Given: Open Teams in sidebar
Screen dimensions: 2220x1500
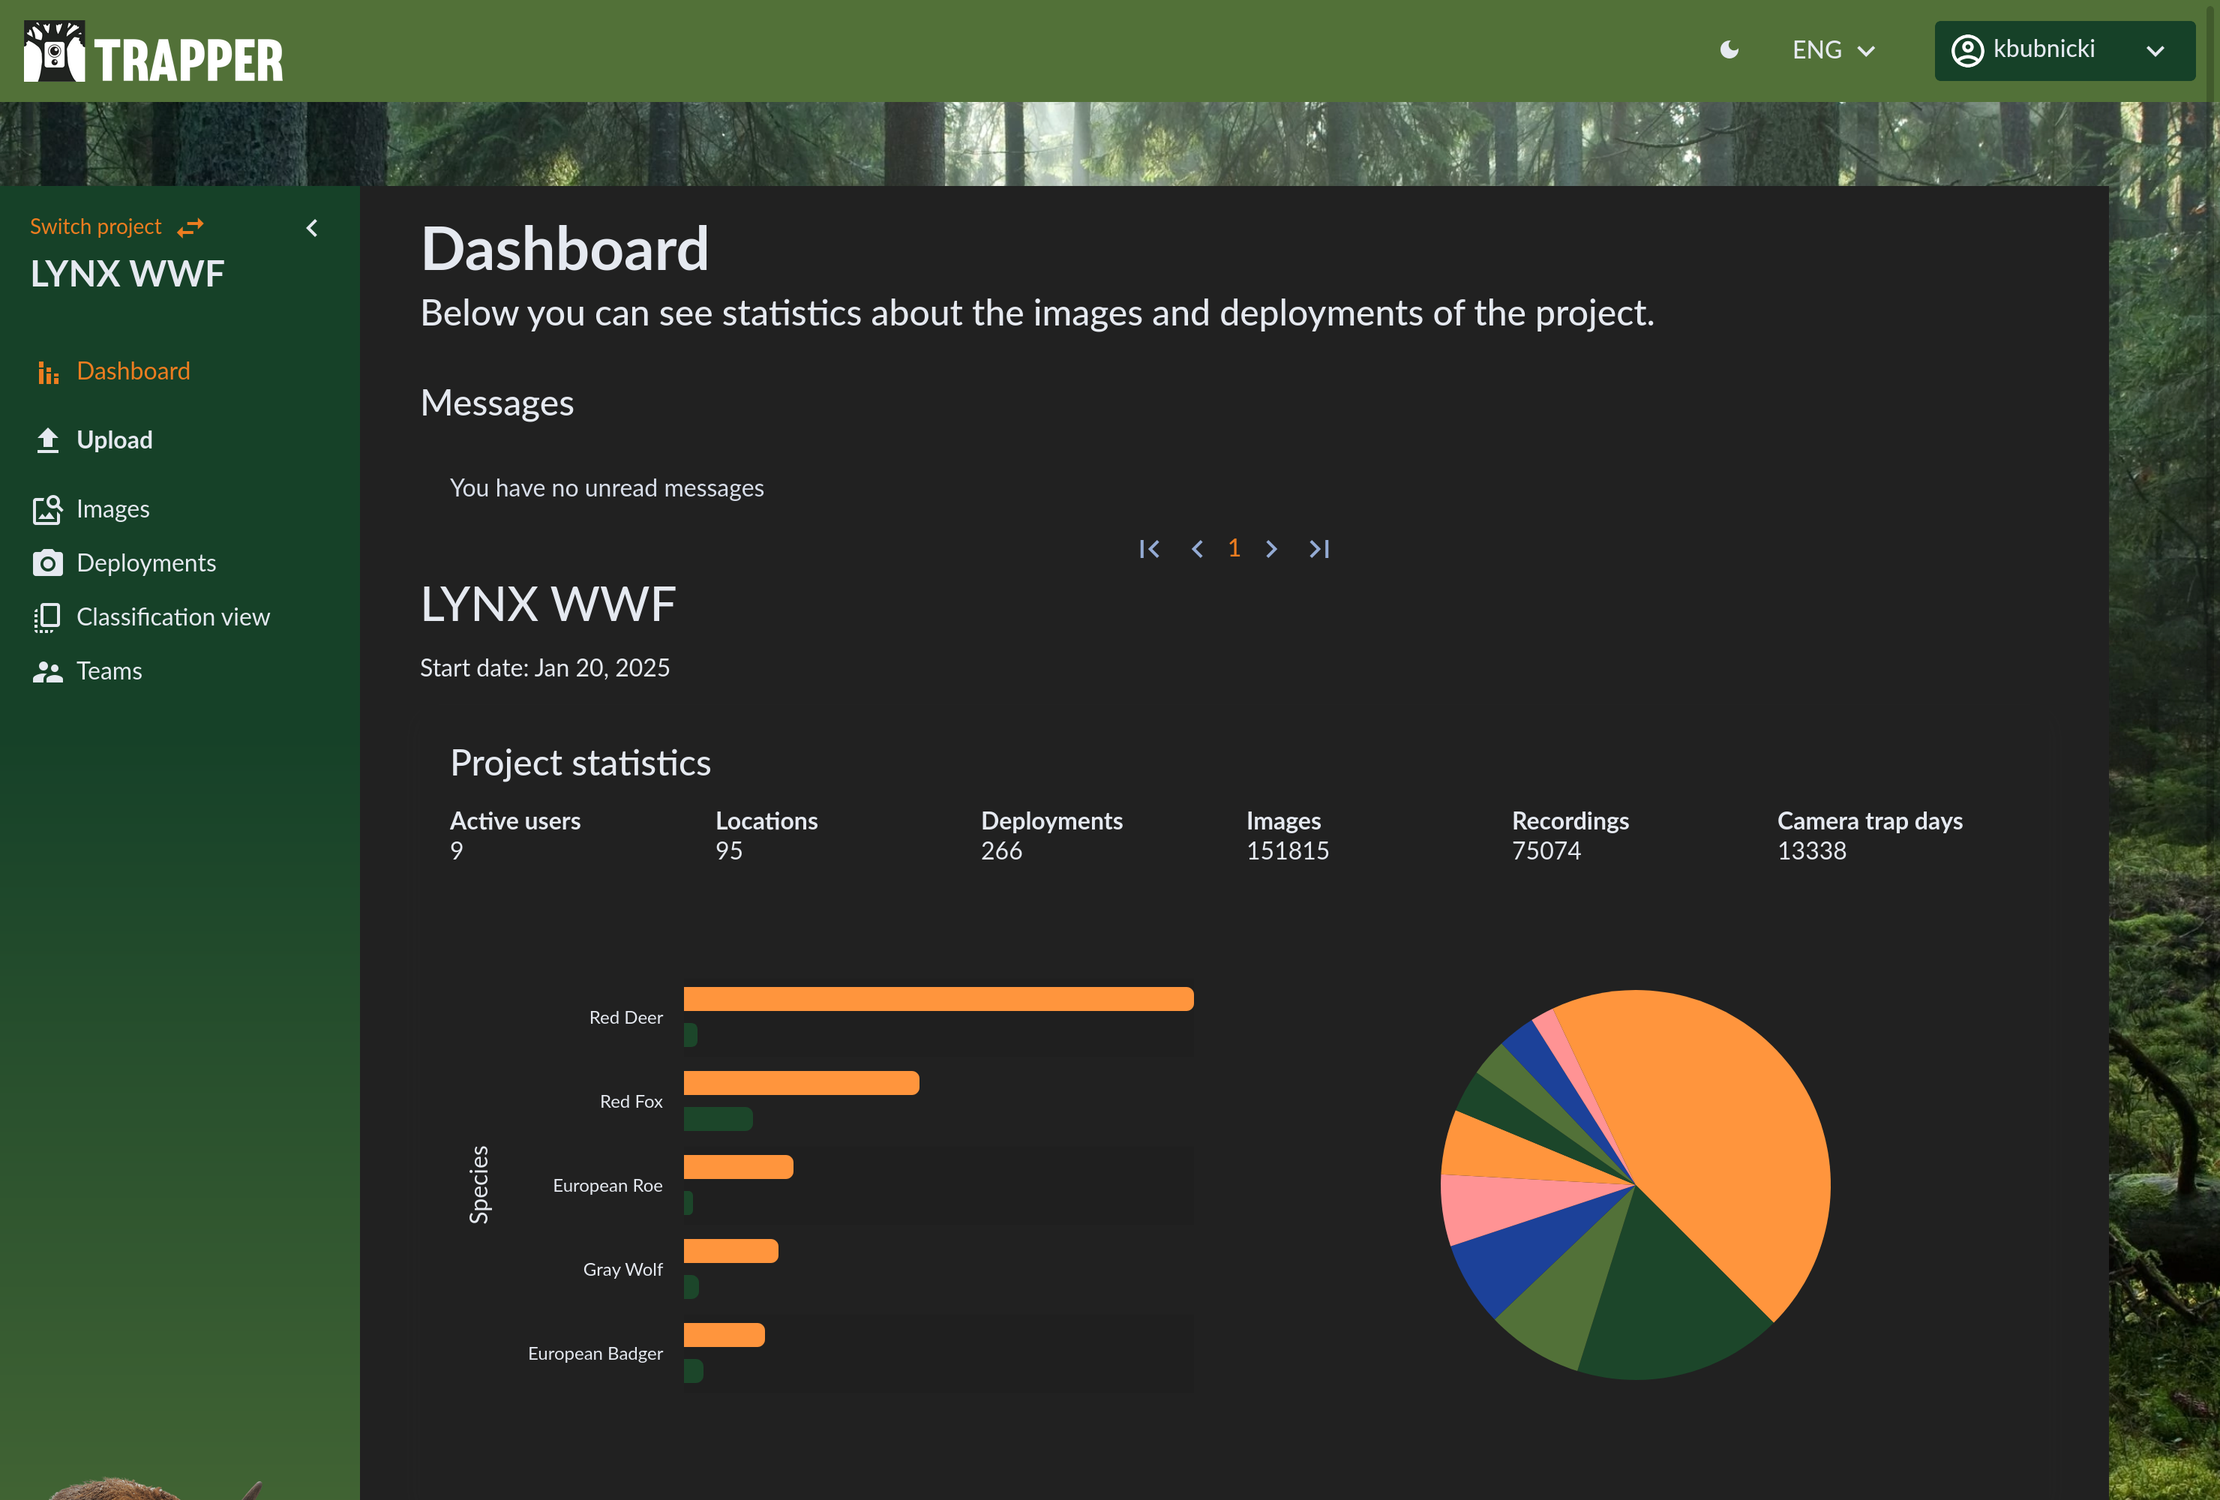Looking at the screenshot, I should tap(109, 671).
